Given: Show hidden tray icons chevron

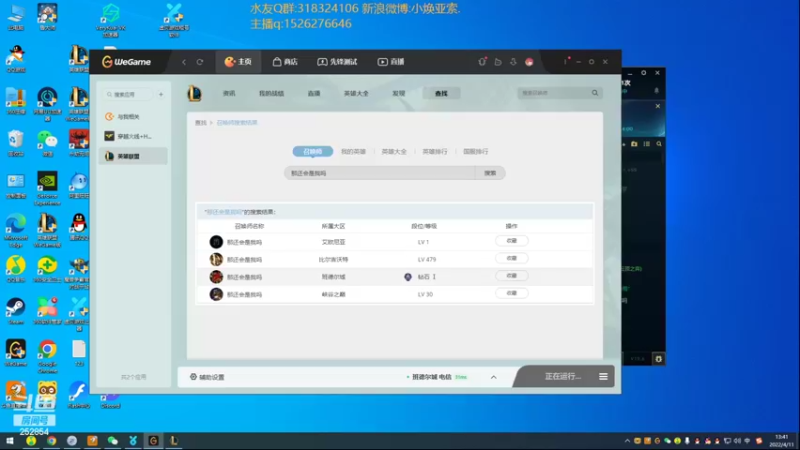Looking at the screenshot, I should point(627,441).
